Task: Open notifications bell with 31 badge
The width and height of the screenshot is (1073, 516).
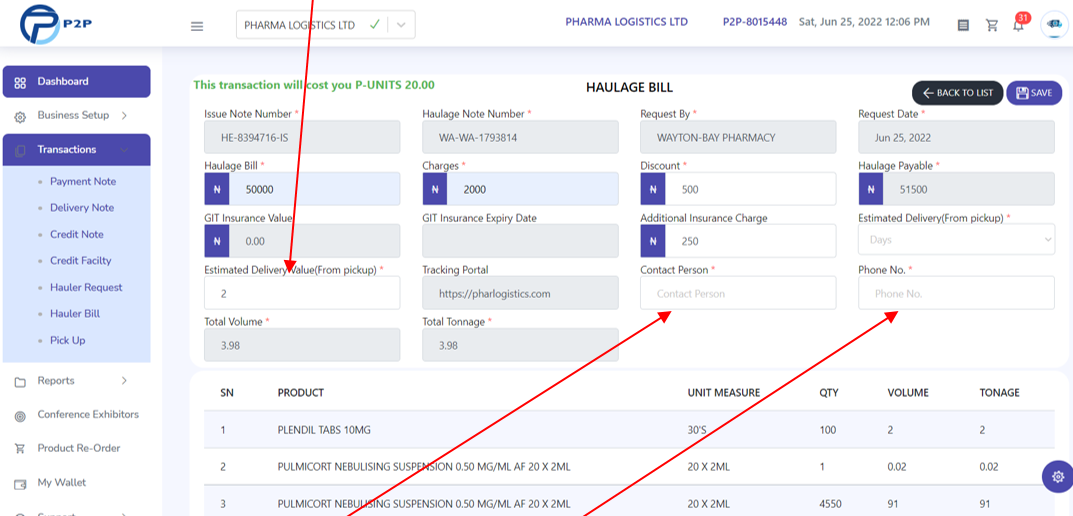Action: 1019,24
